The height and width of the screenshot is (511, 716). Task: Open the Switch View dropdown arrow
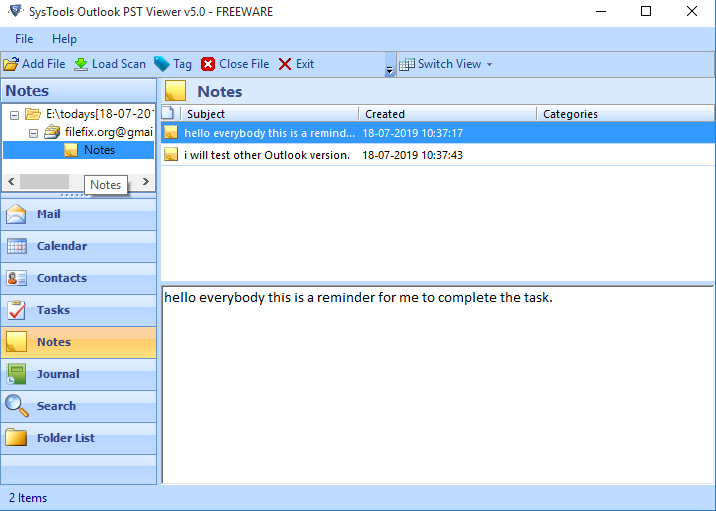(x=490, y=64)
